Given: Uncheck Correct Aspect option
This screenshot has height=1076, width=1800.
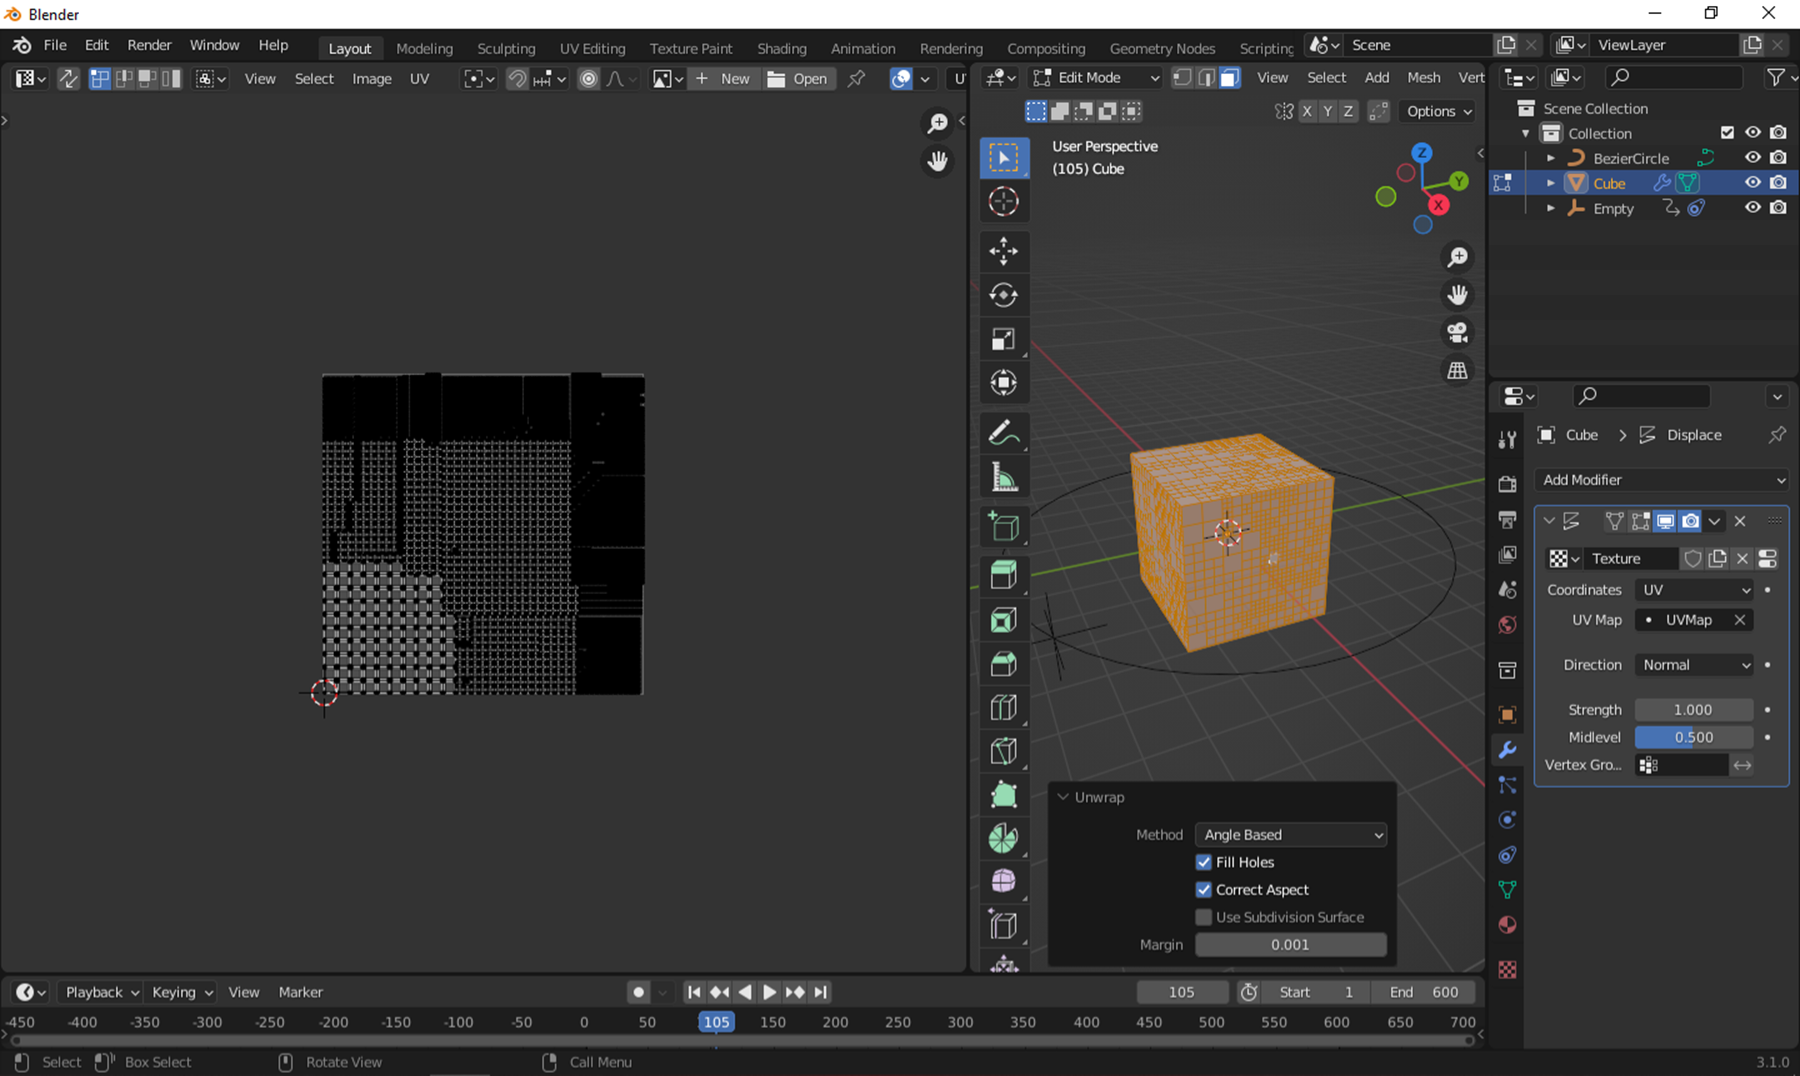Looking at the screenshot, I should point(1204,890).
